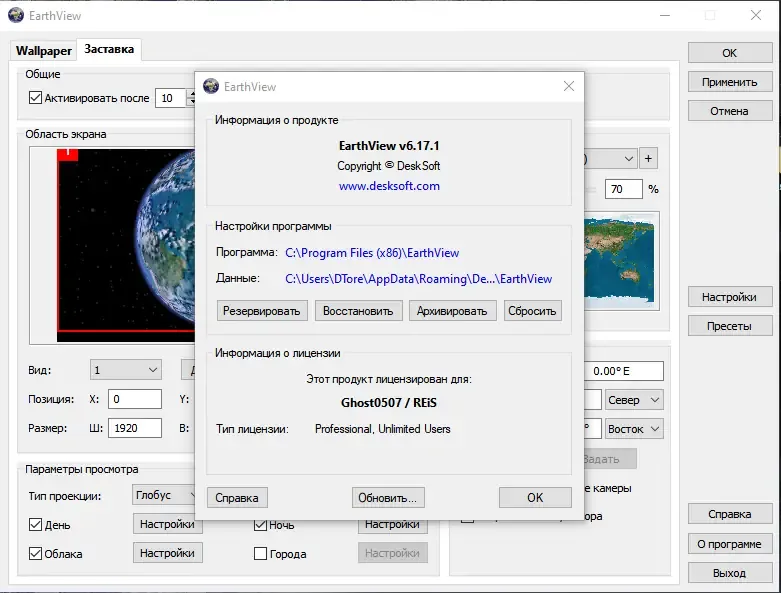Click the Позиция X input field
The height and width of the screenshot is (593, 781).
(134, 399)
